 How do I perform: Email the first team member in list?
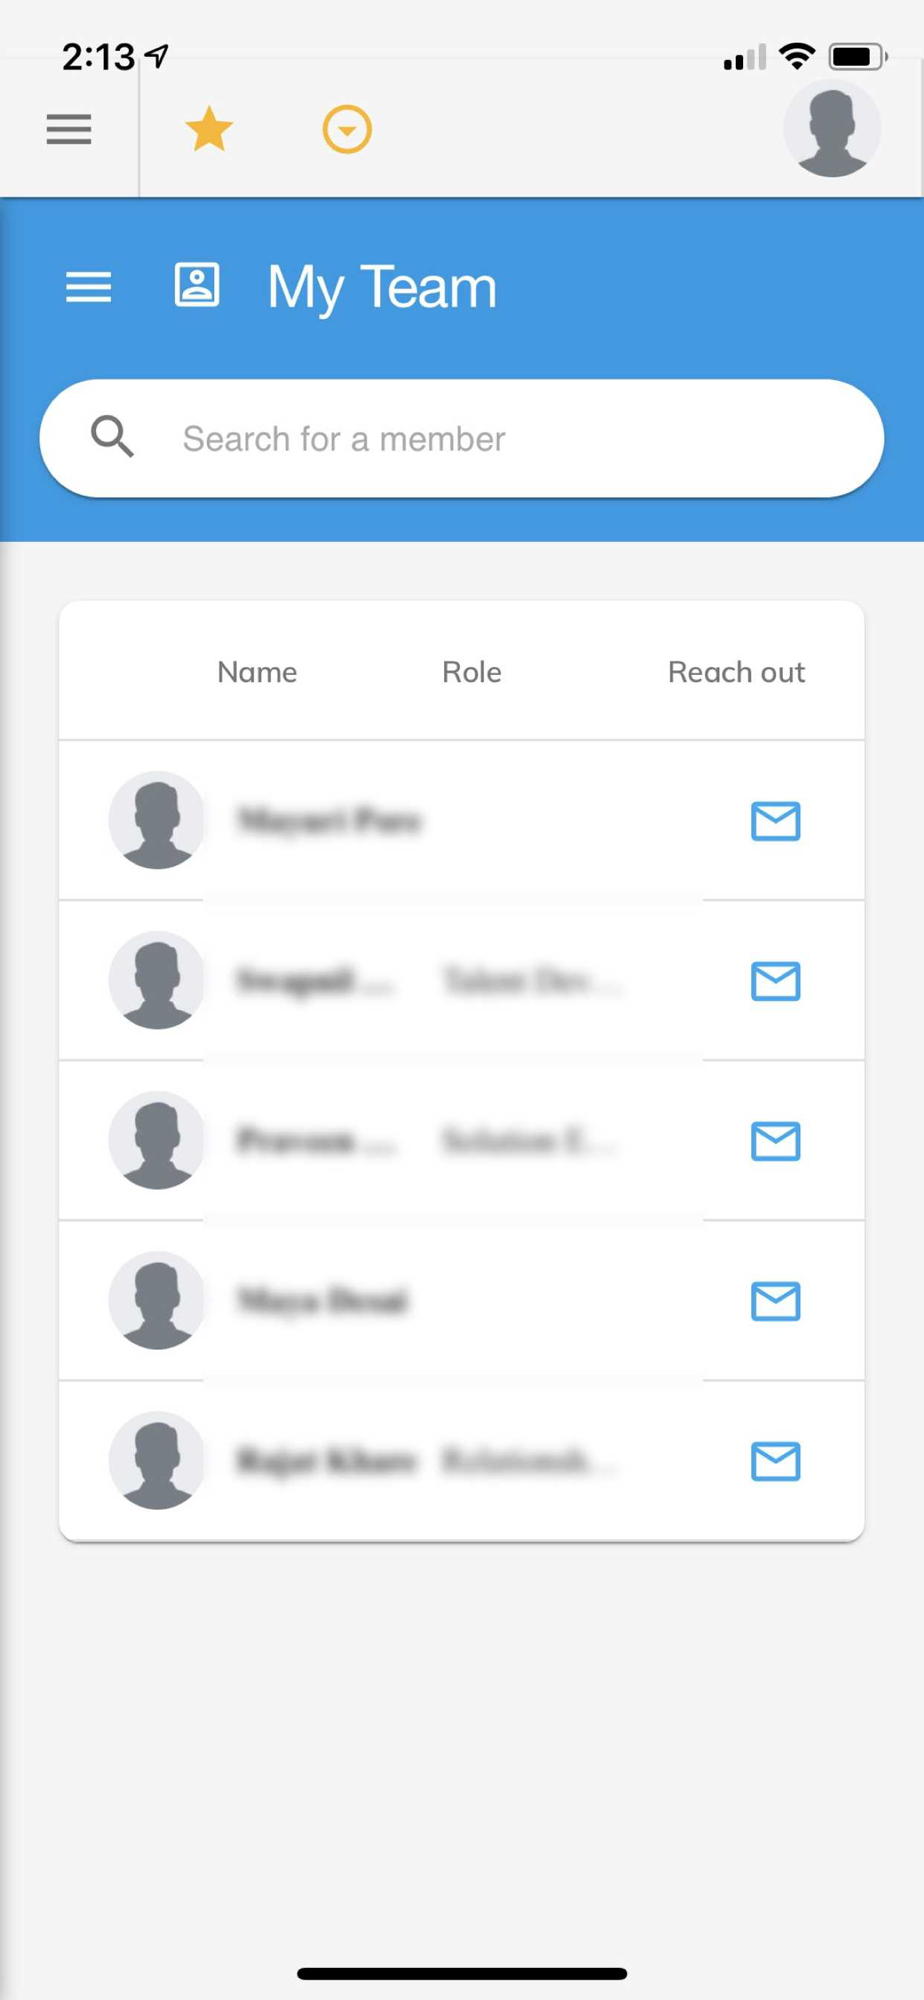point(776,821)
